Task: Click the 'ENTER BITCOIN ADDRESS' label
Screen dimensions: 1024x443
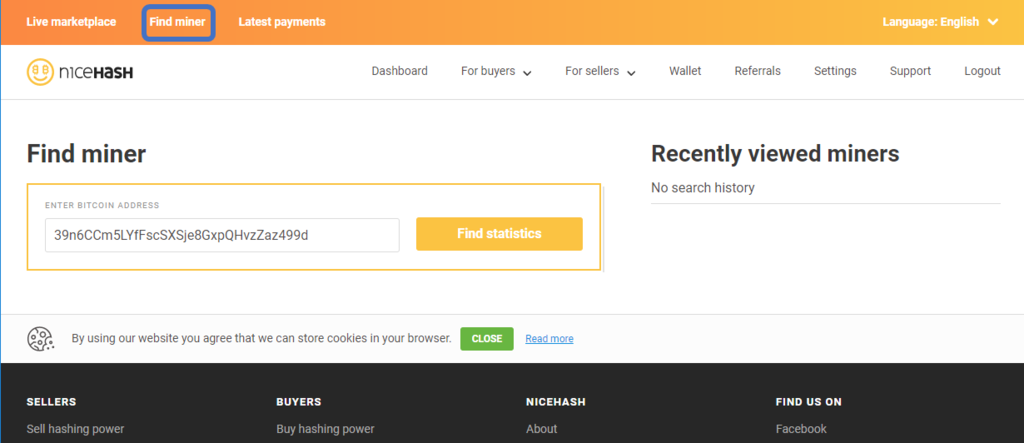Action: pos(102,205)
